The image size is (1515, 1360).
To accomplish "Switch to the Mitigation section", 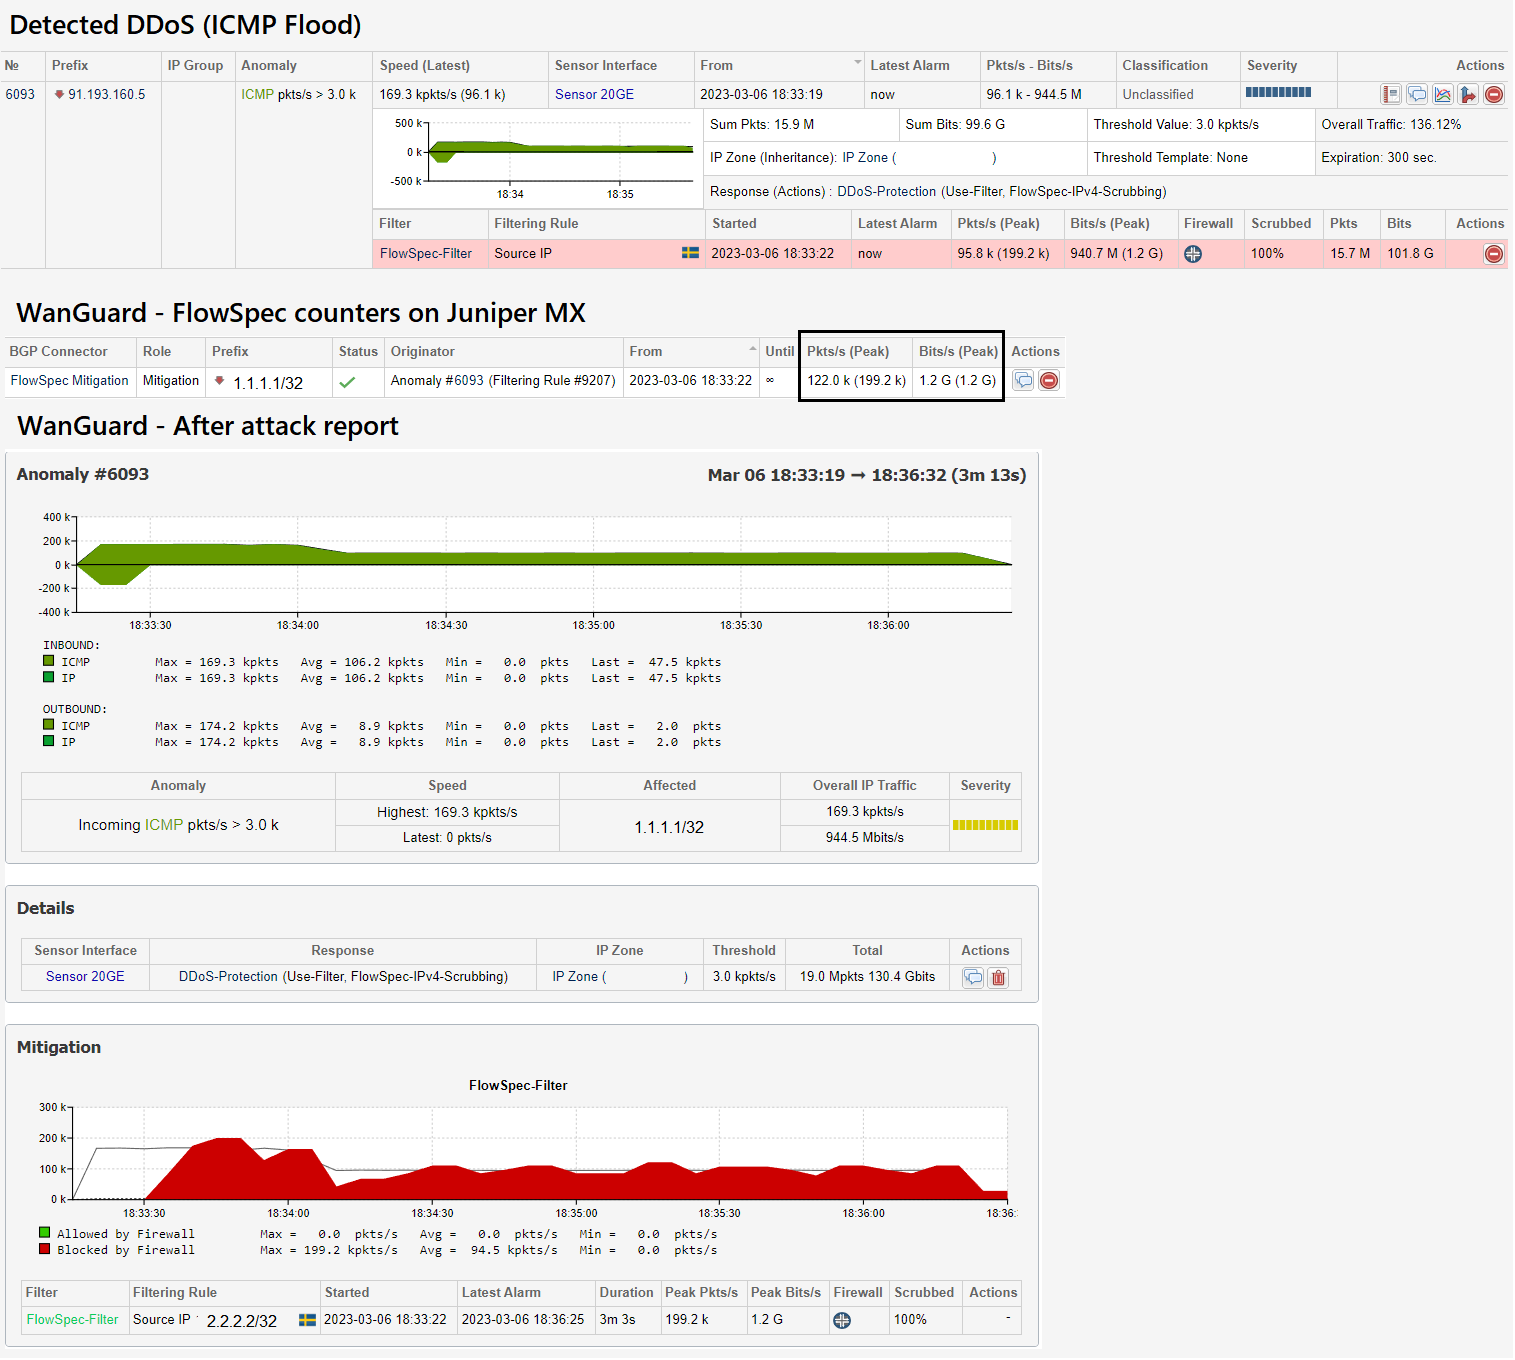I will (x=59, y=1047).
